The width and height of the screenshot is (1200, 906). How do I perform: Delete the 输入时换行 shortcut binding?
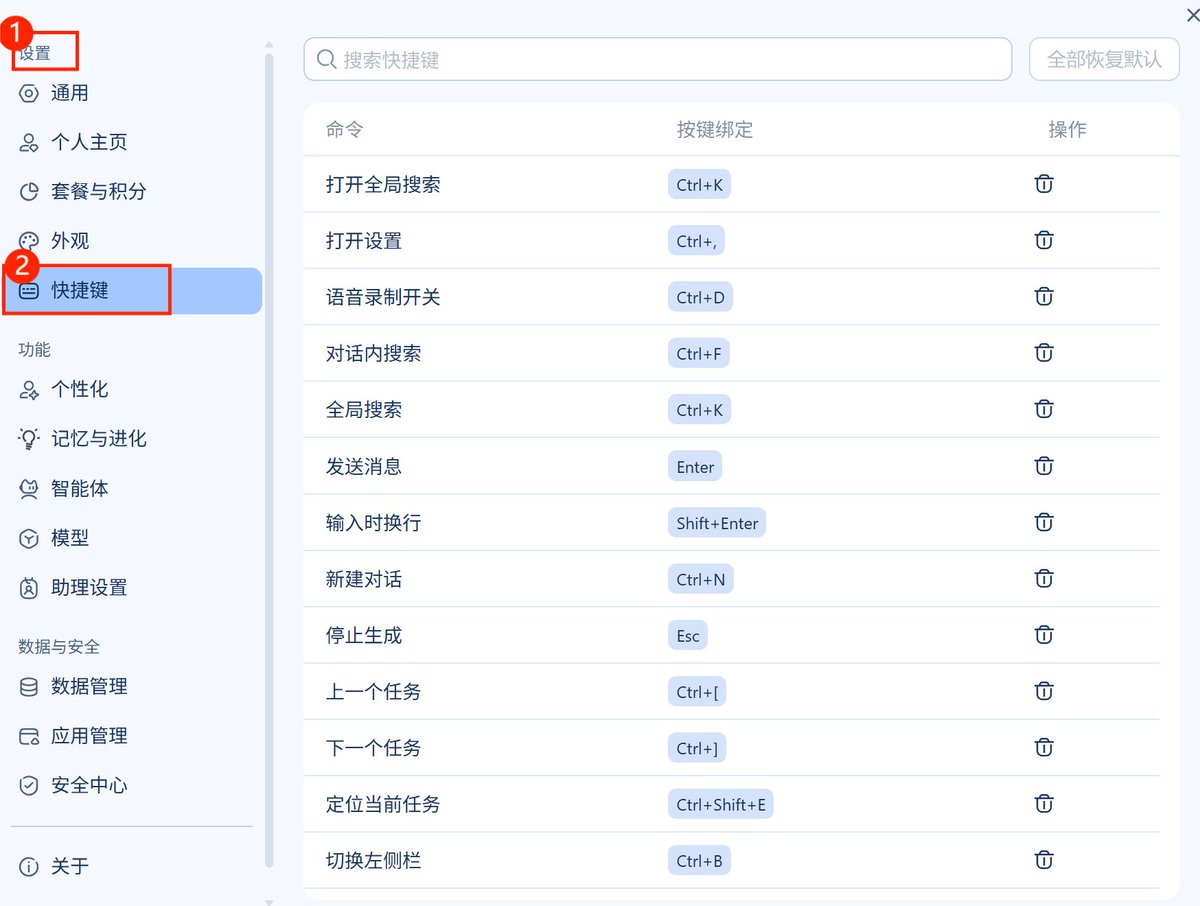coord(1044,522)
